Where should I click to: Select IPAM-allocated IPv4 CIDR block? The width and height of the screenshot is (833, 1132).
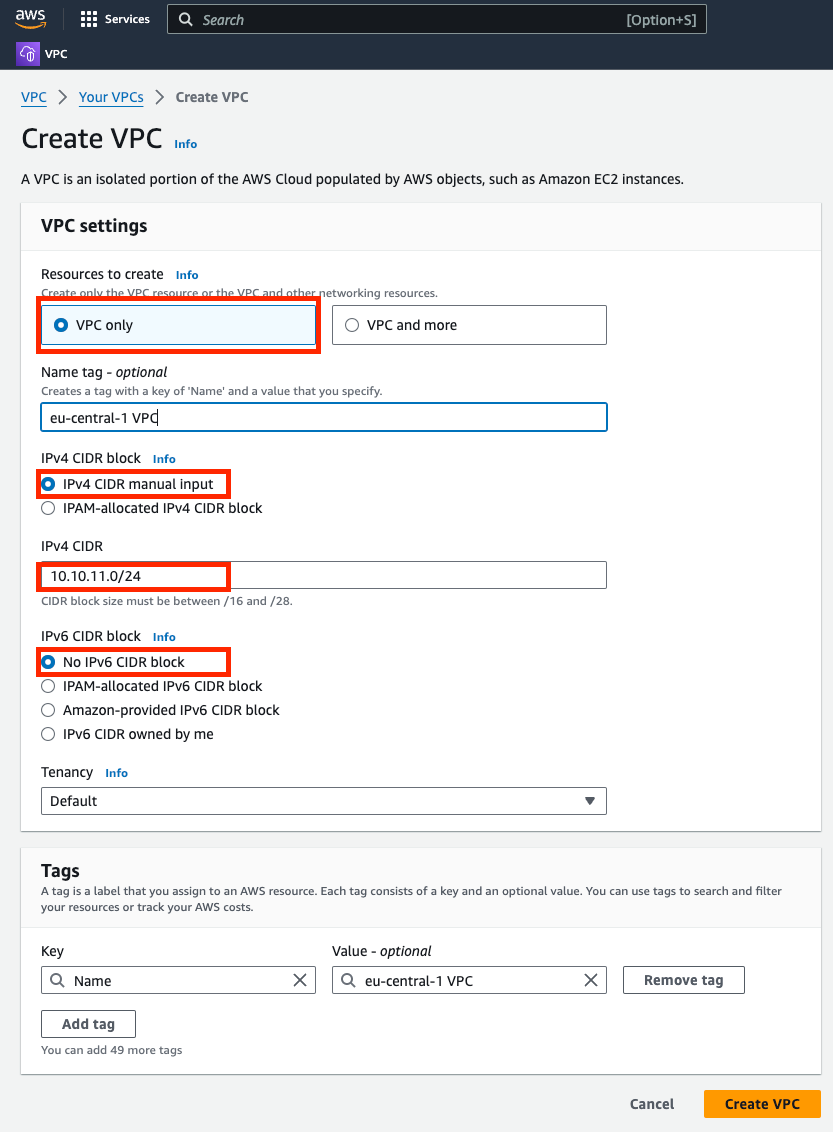[47, 508]
